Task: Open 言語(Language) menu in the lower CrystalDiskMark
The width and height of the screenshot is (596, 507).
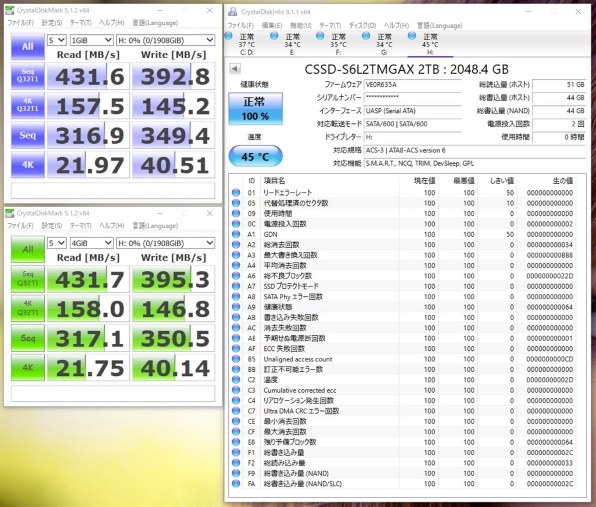Action: click(155, 226)
